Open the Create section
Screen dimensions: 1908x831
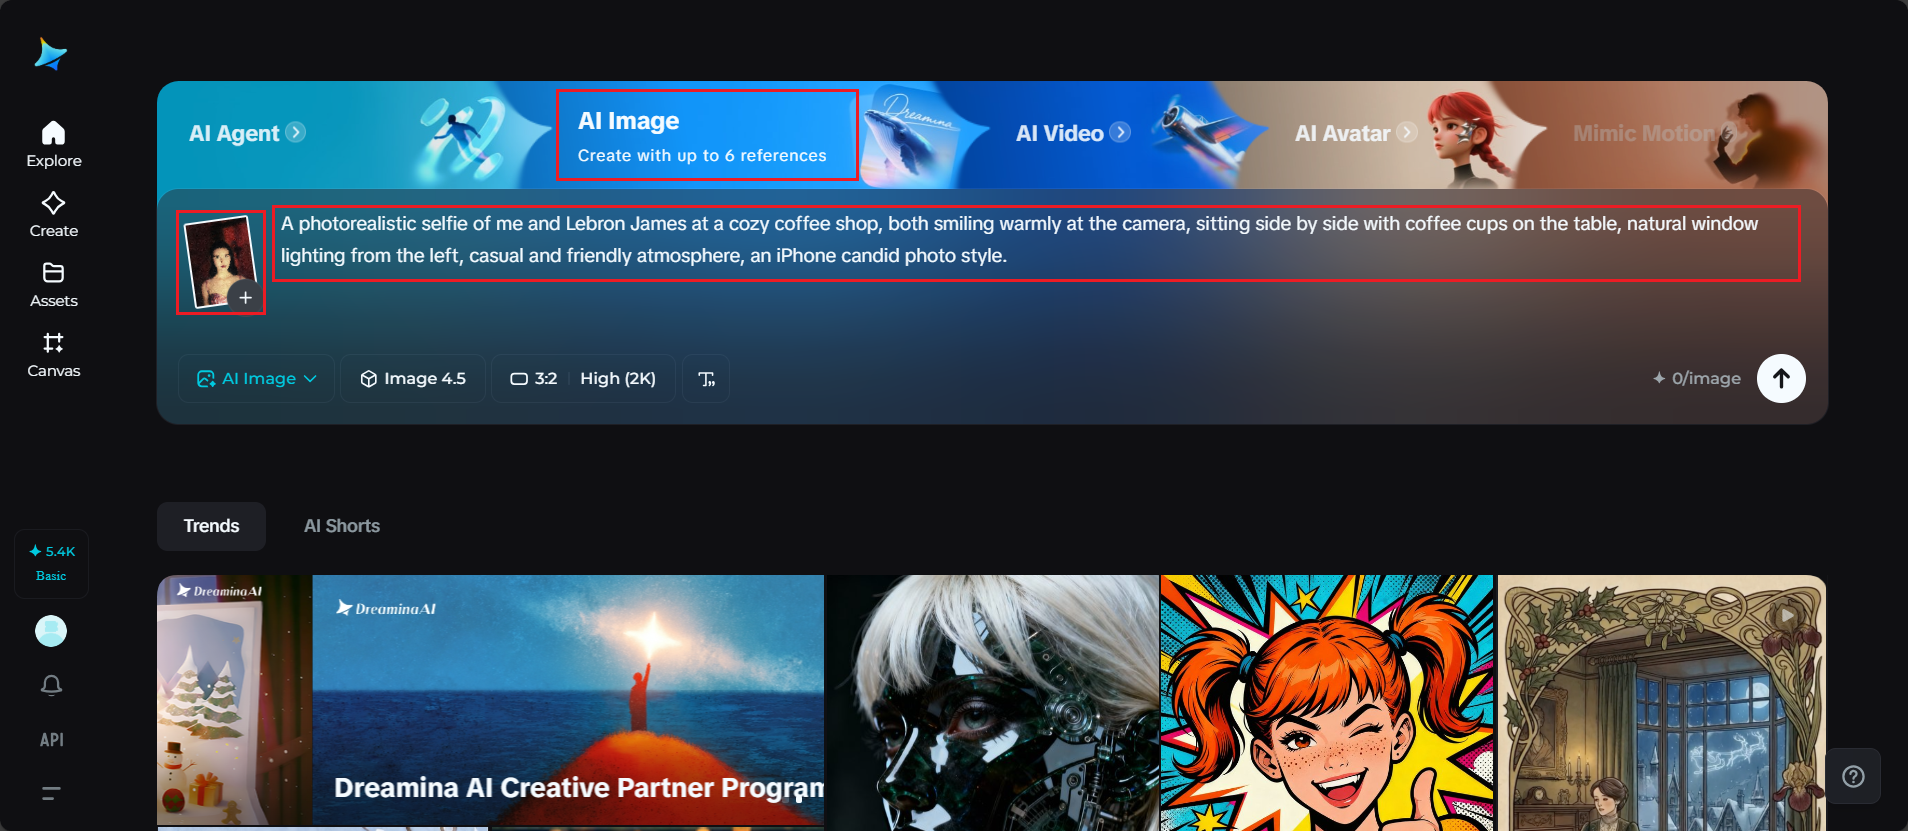pyautogui.click(x=54, y=215)
